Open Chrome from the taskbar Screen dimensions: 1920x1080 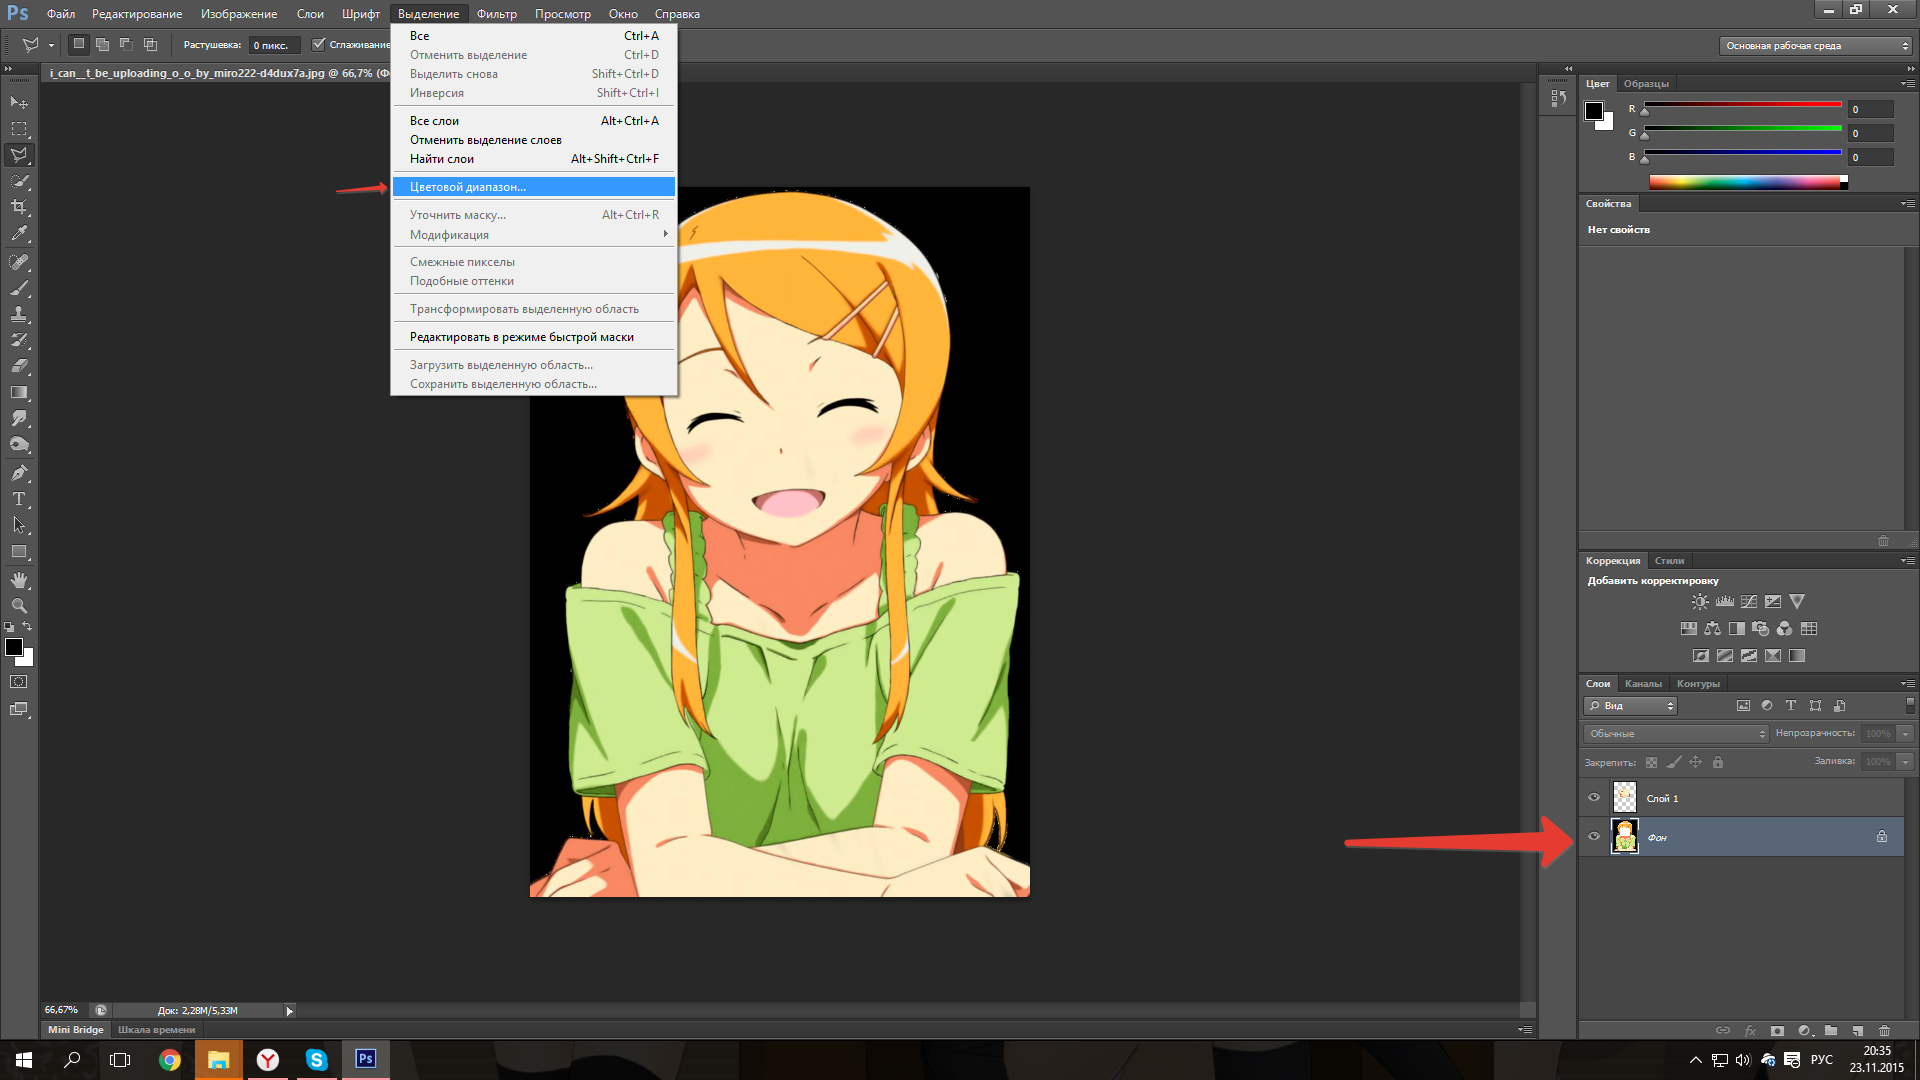[x=170, y=1060]
